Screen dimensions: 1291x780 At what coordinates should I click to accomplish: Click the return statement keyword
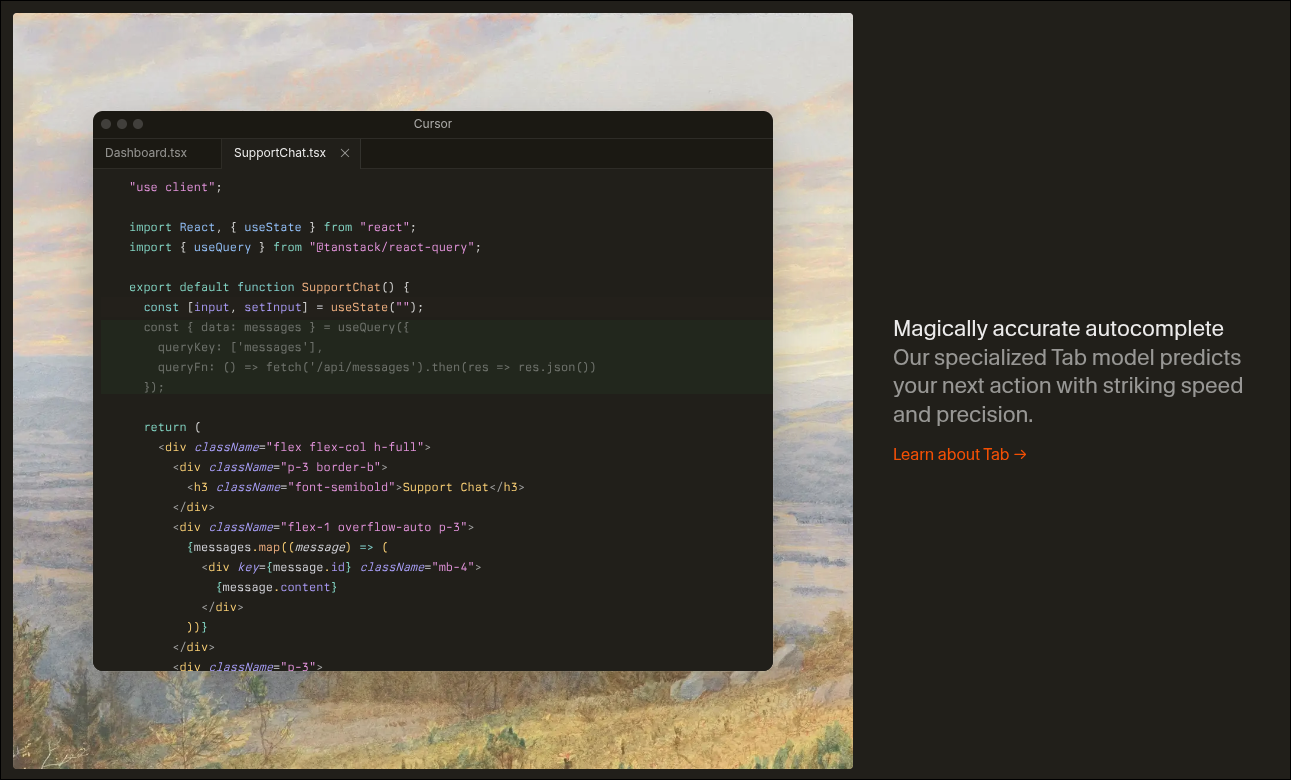(x=165, y=427)
